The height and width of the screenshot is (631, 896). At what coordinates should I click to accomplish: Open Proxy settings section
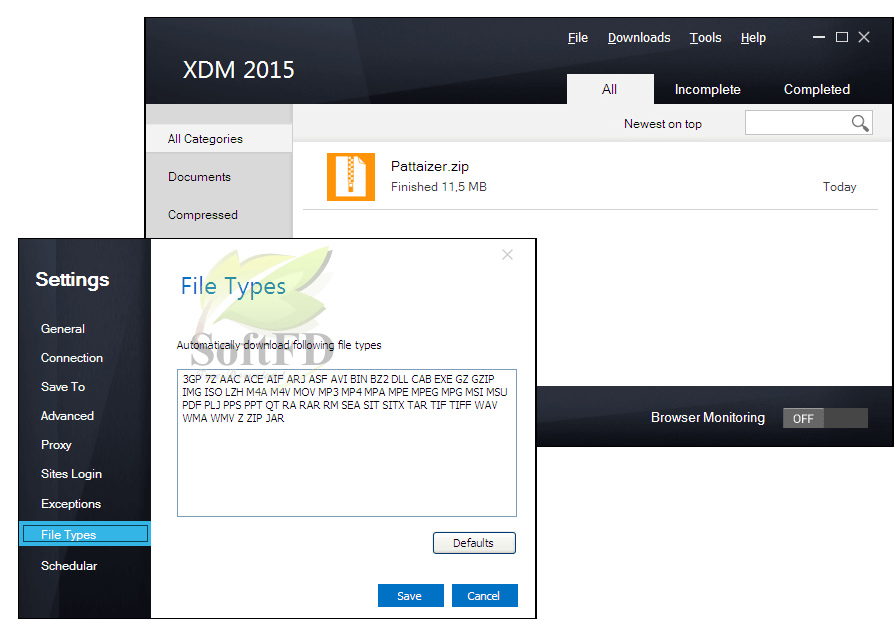pyautogui.click(x=56, y=445)
